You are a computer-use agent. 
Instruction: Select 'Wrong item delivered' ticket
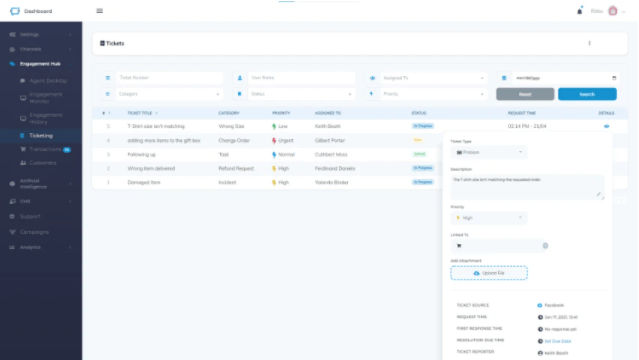[x=151, y=168]
